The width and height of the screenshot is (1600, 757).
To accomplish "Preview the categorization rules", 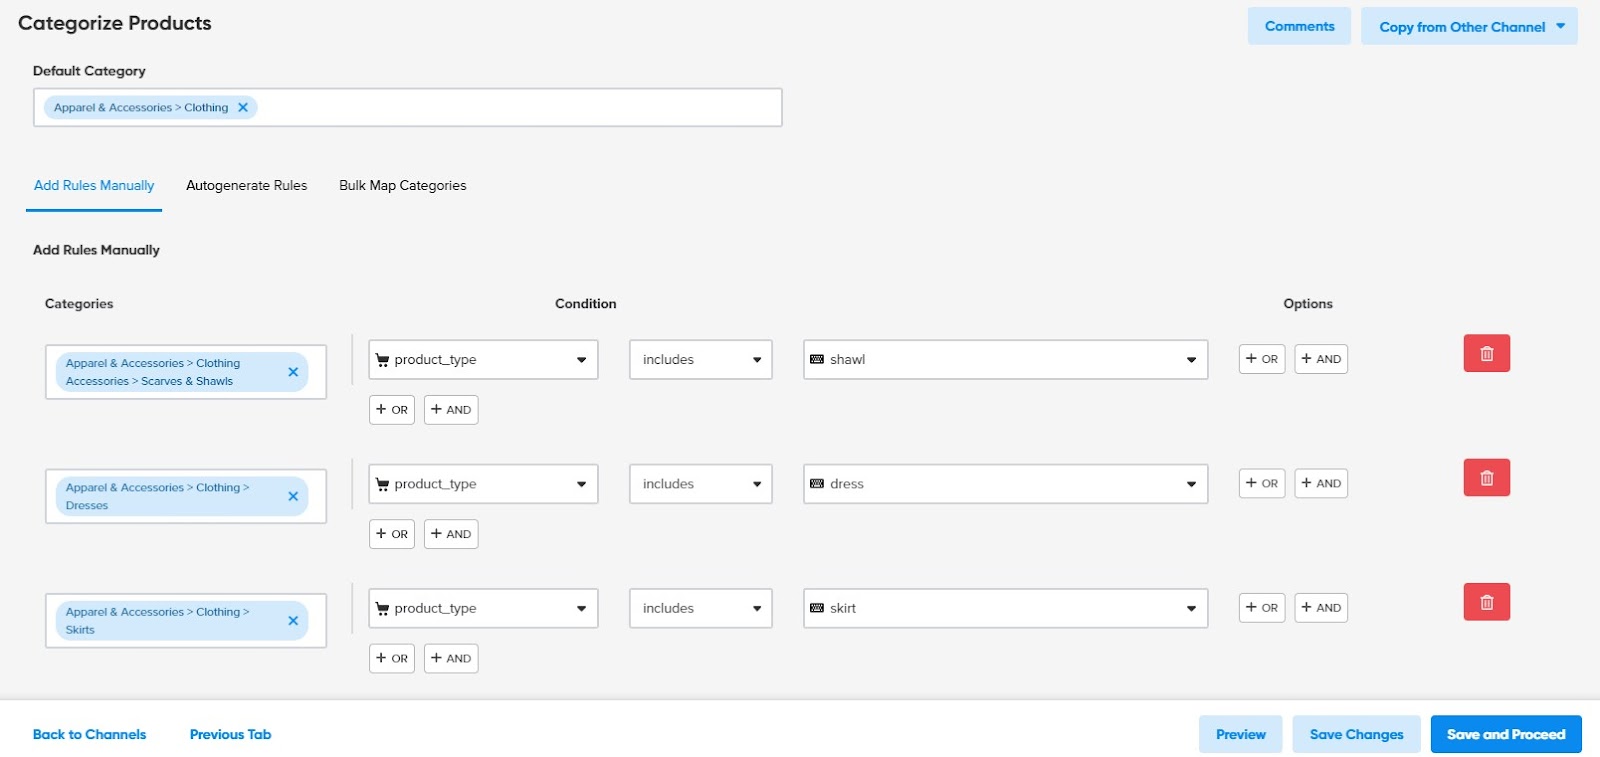I will pos(1240,734).
